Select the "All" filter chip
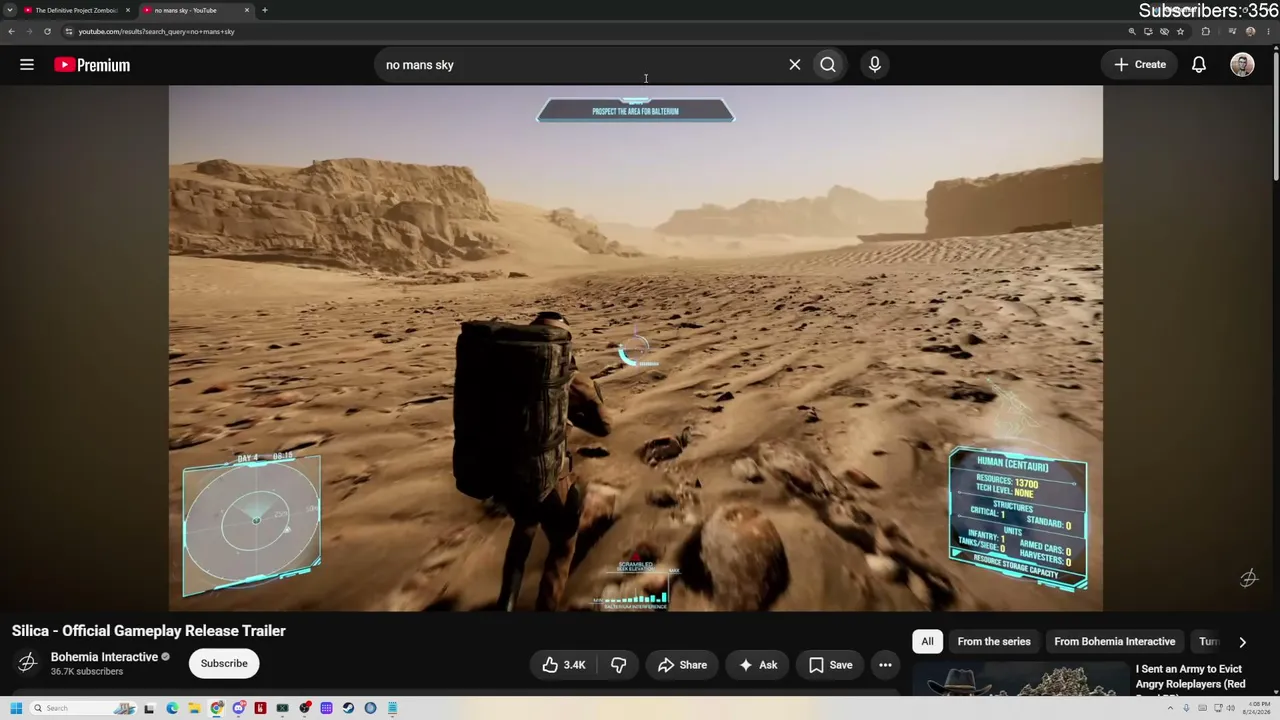The height and width of the screenshot is (720, 1280). pos(927,642)
